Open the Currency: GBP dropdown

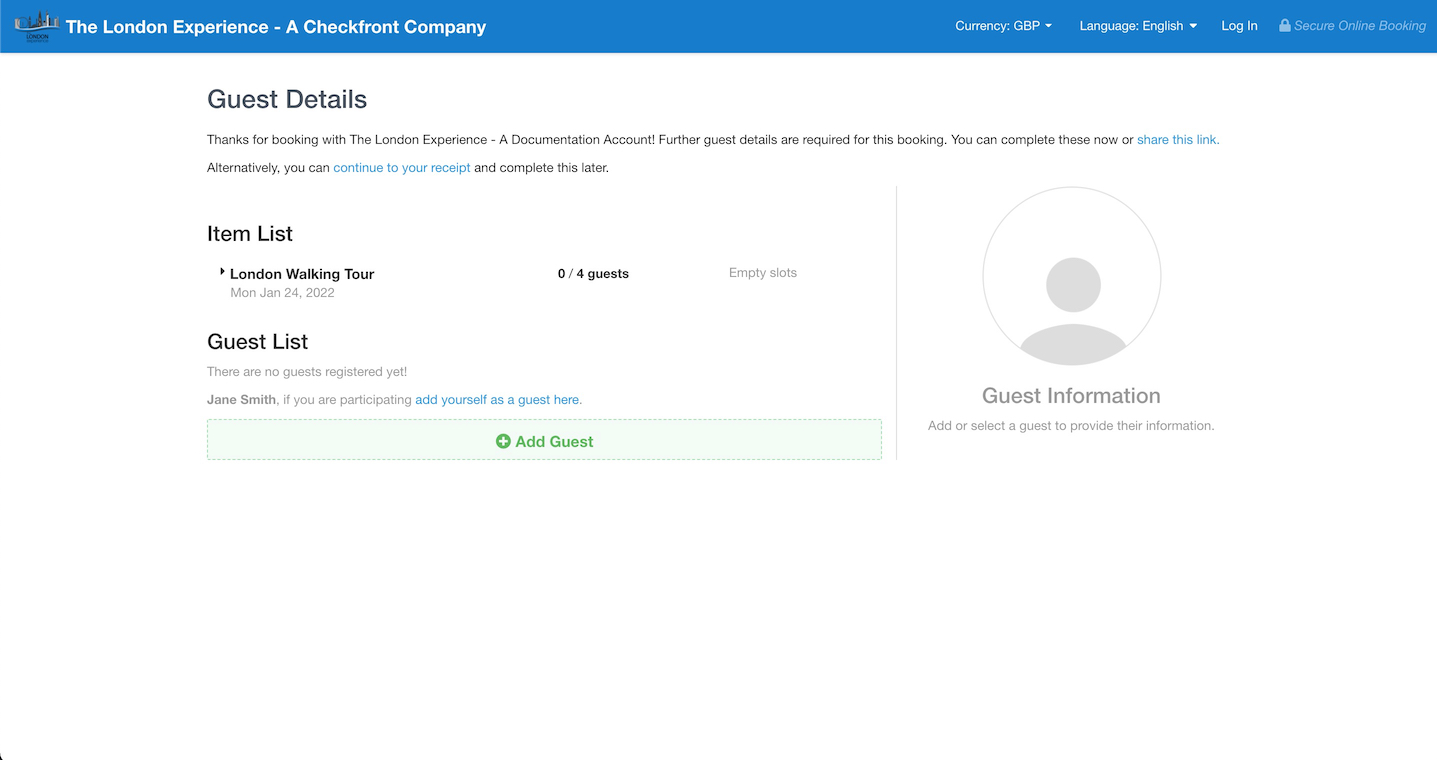point(1004,26)
